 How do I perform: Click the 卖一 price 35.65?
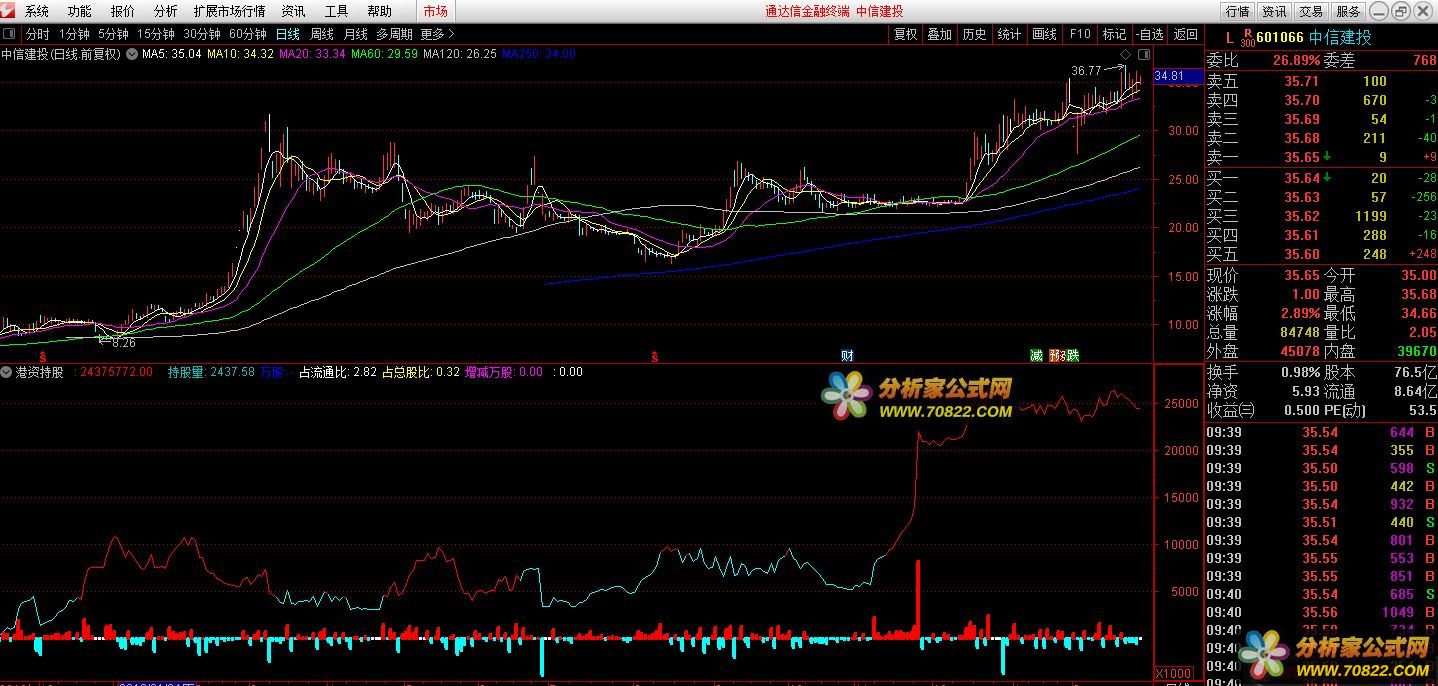[1302, 158]
